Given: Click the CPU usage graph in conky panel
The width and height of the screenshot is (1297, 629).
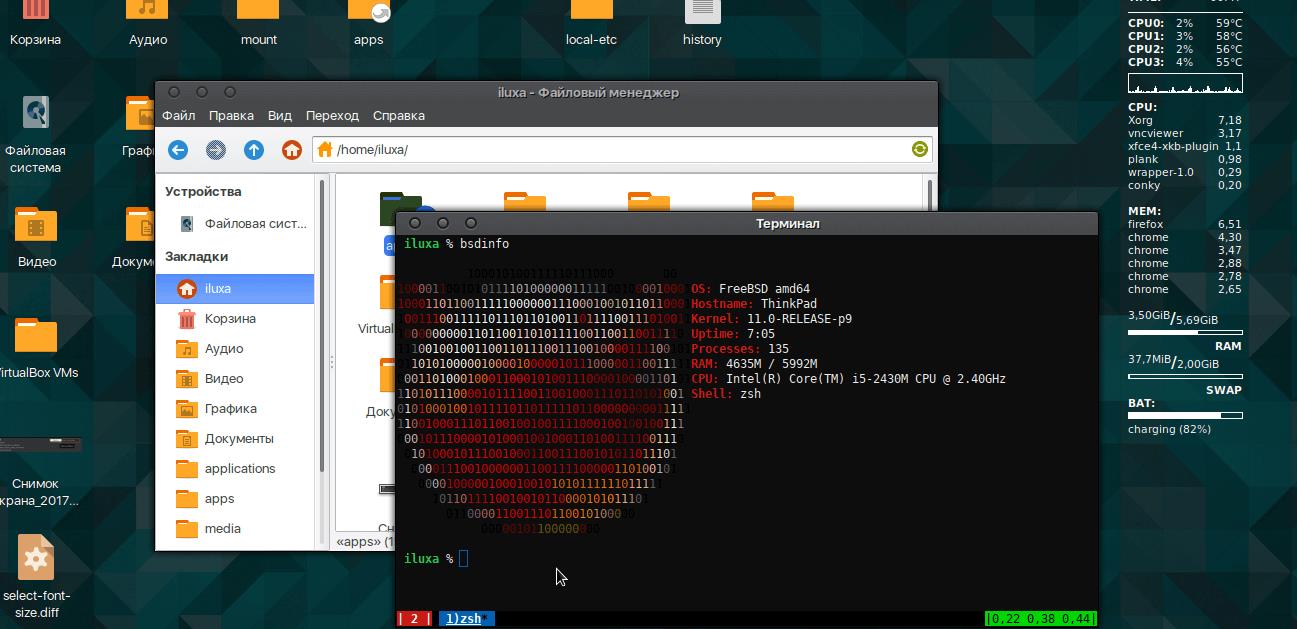Looking at the screenshot, I should [x=1185, y=83].
